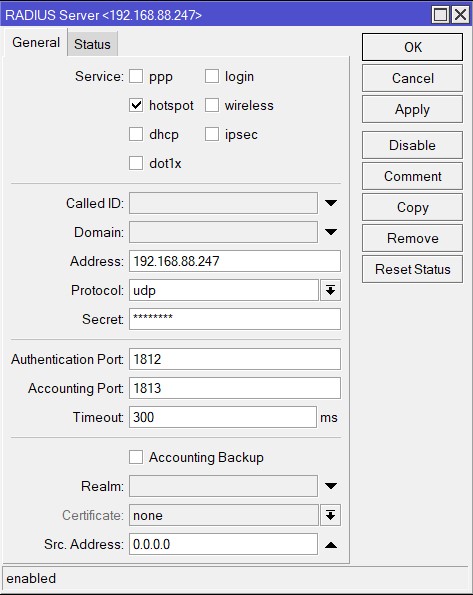Click the Protocol udp value box
The width and height of the screenshot is (473, 595).
click(x=224, y=290)
